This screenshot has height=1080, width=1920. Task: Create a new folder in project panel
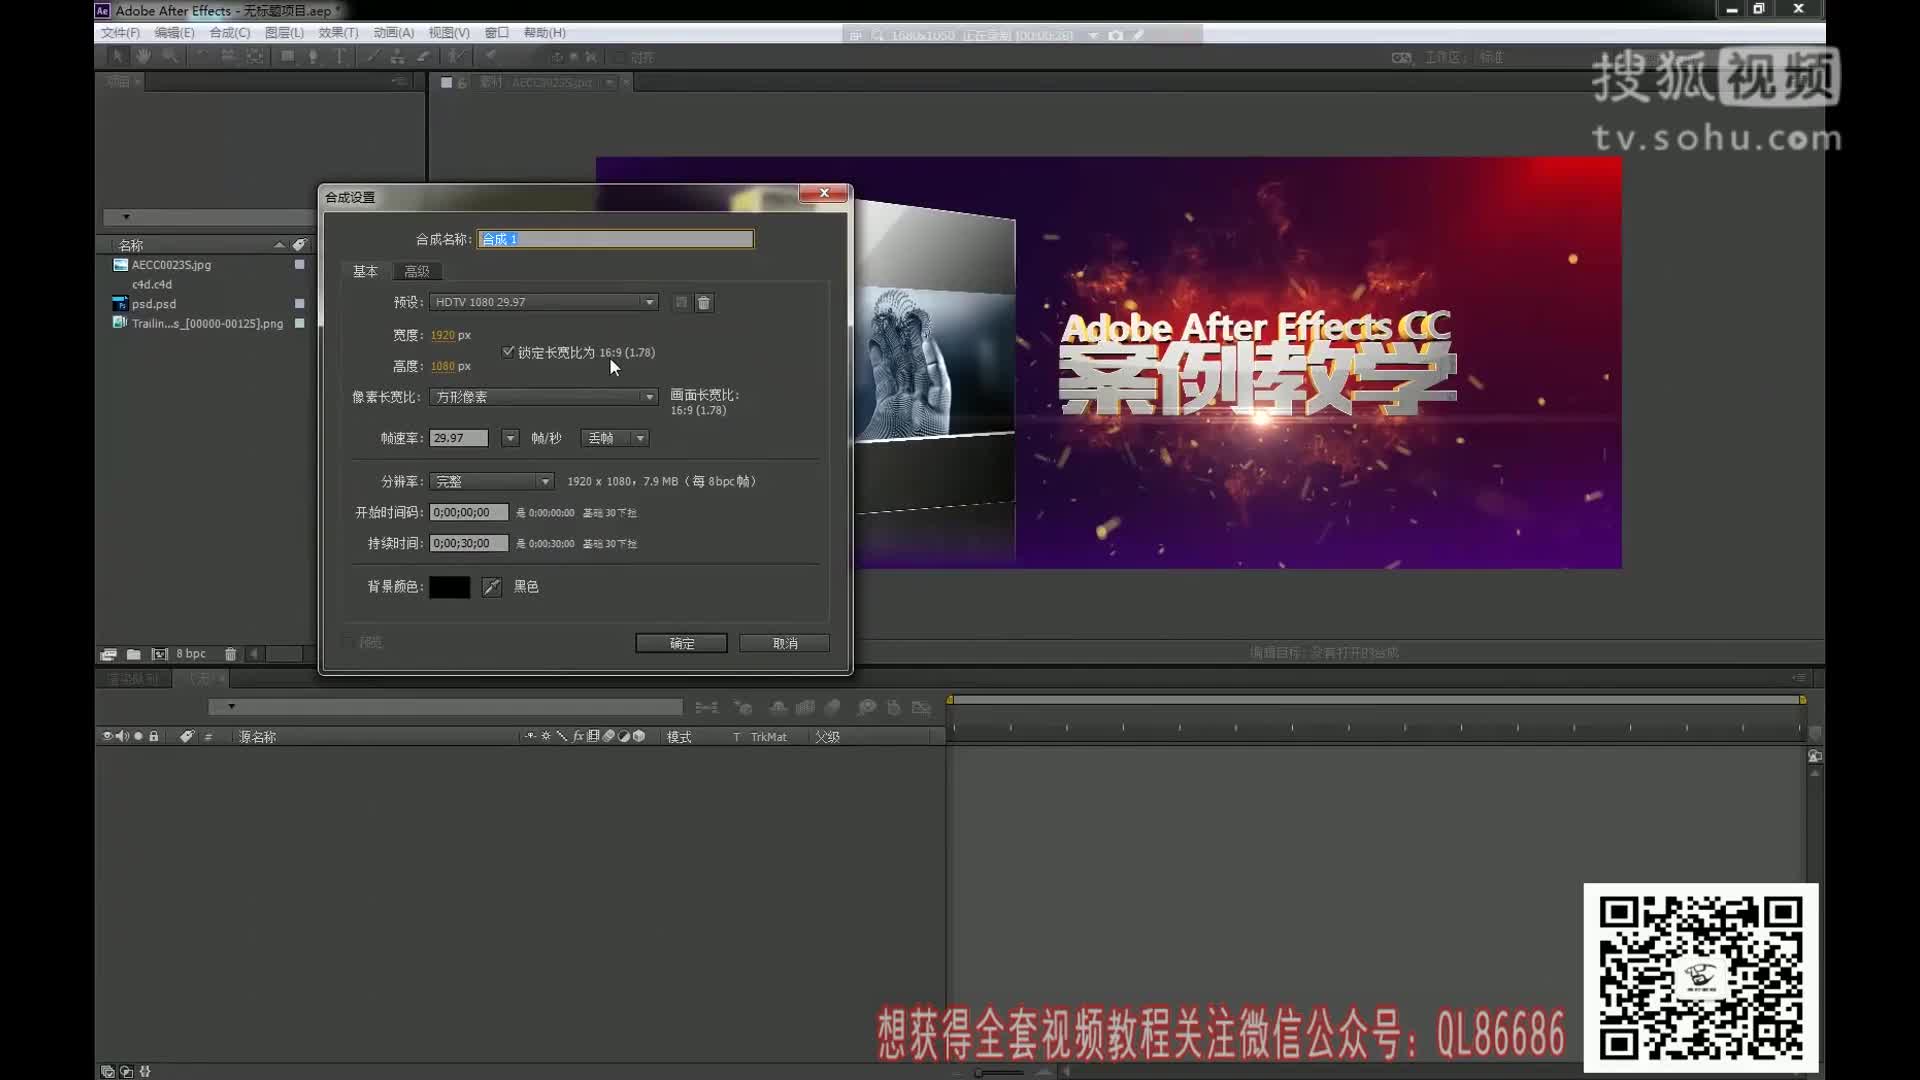[133, 654]
